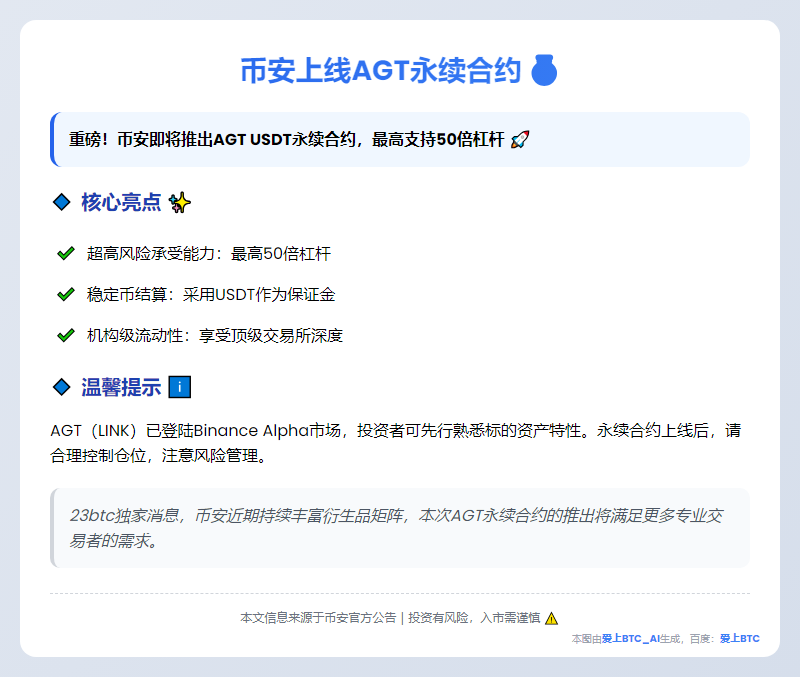
Task: Click the green checkmark beside 稳定币结算
Action: [66, 294]
